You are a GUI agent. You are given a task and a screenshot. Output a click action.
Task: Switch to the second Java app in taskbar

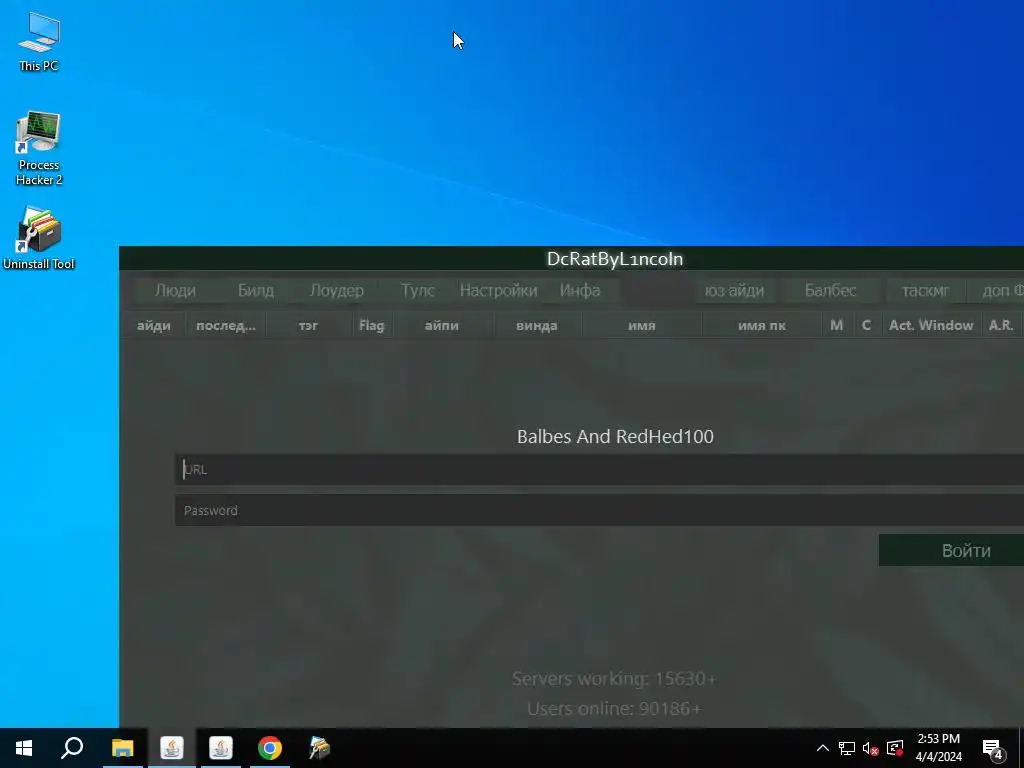(221, 748)
